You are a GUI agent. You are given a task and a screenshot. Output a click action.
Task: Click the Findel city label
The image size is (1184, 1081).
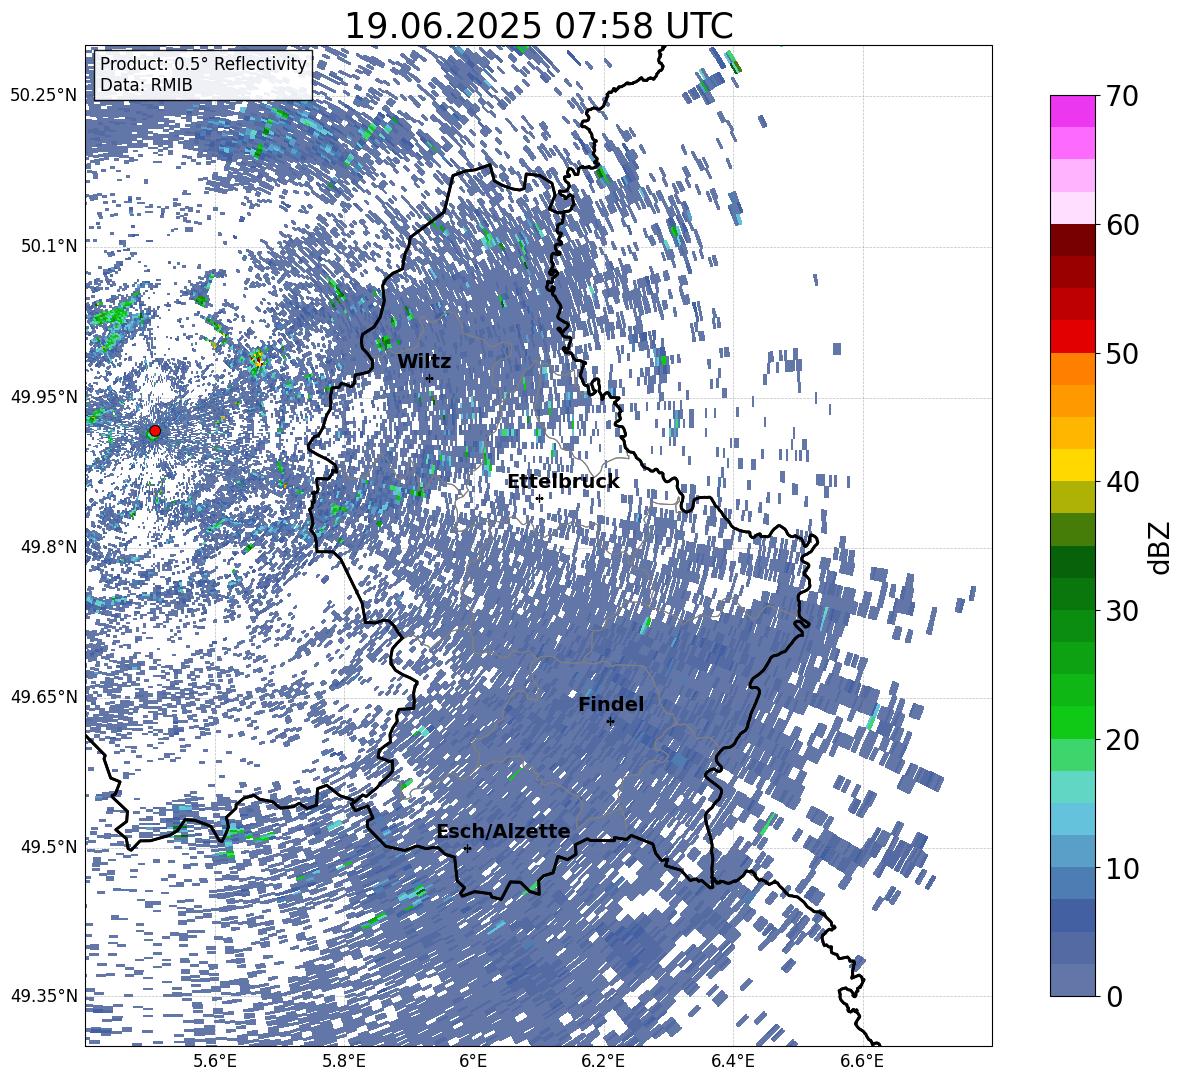click(611, 704)
